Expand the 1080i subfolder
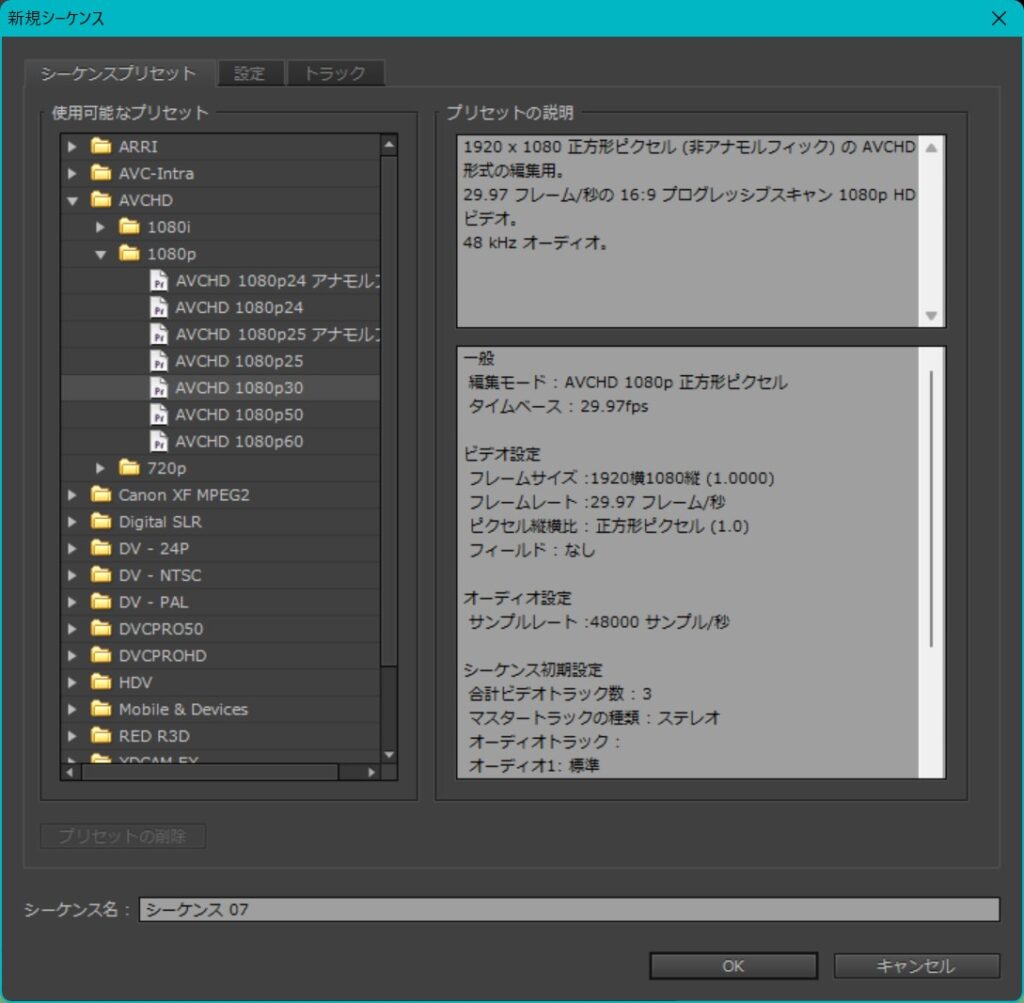This screenshot has width=1024, height=1003. [x=100, y=227]
